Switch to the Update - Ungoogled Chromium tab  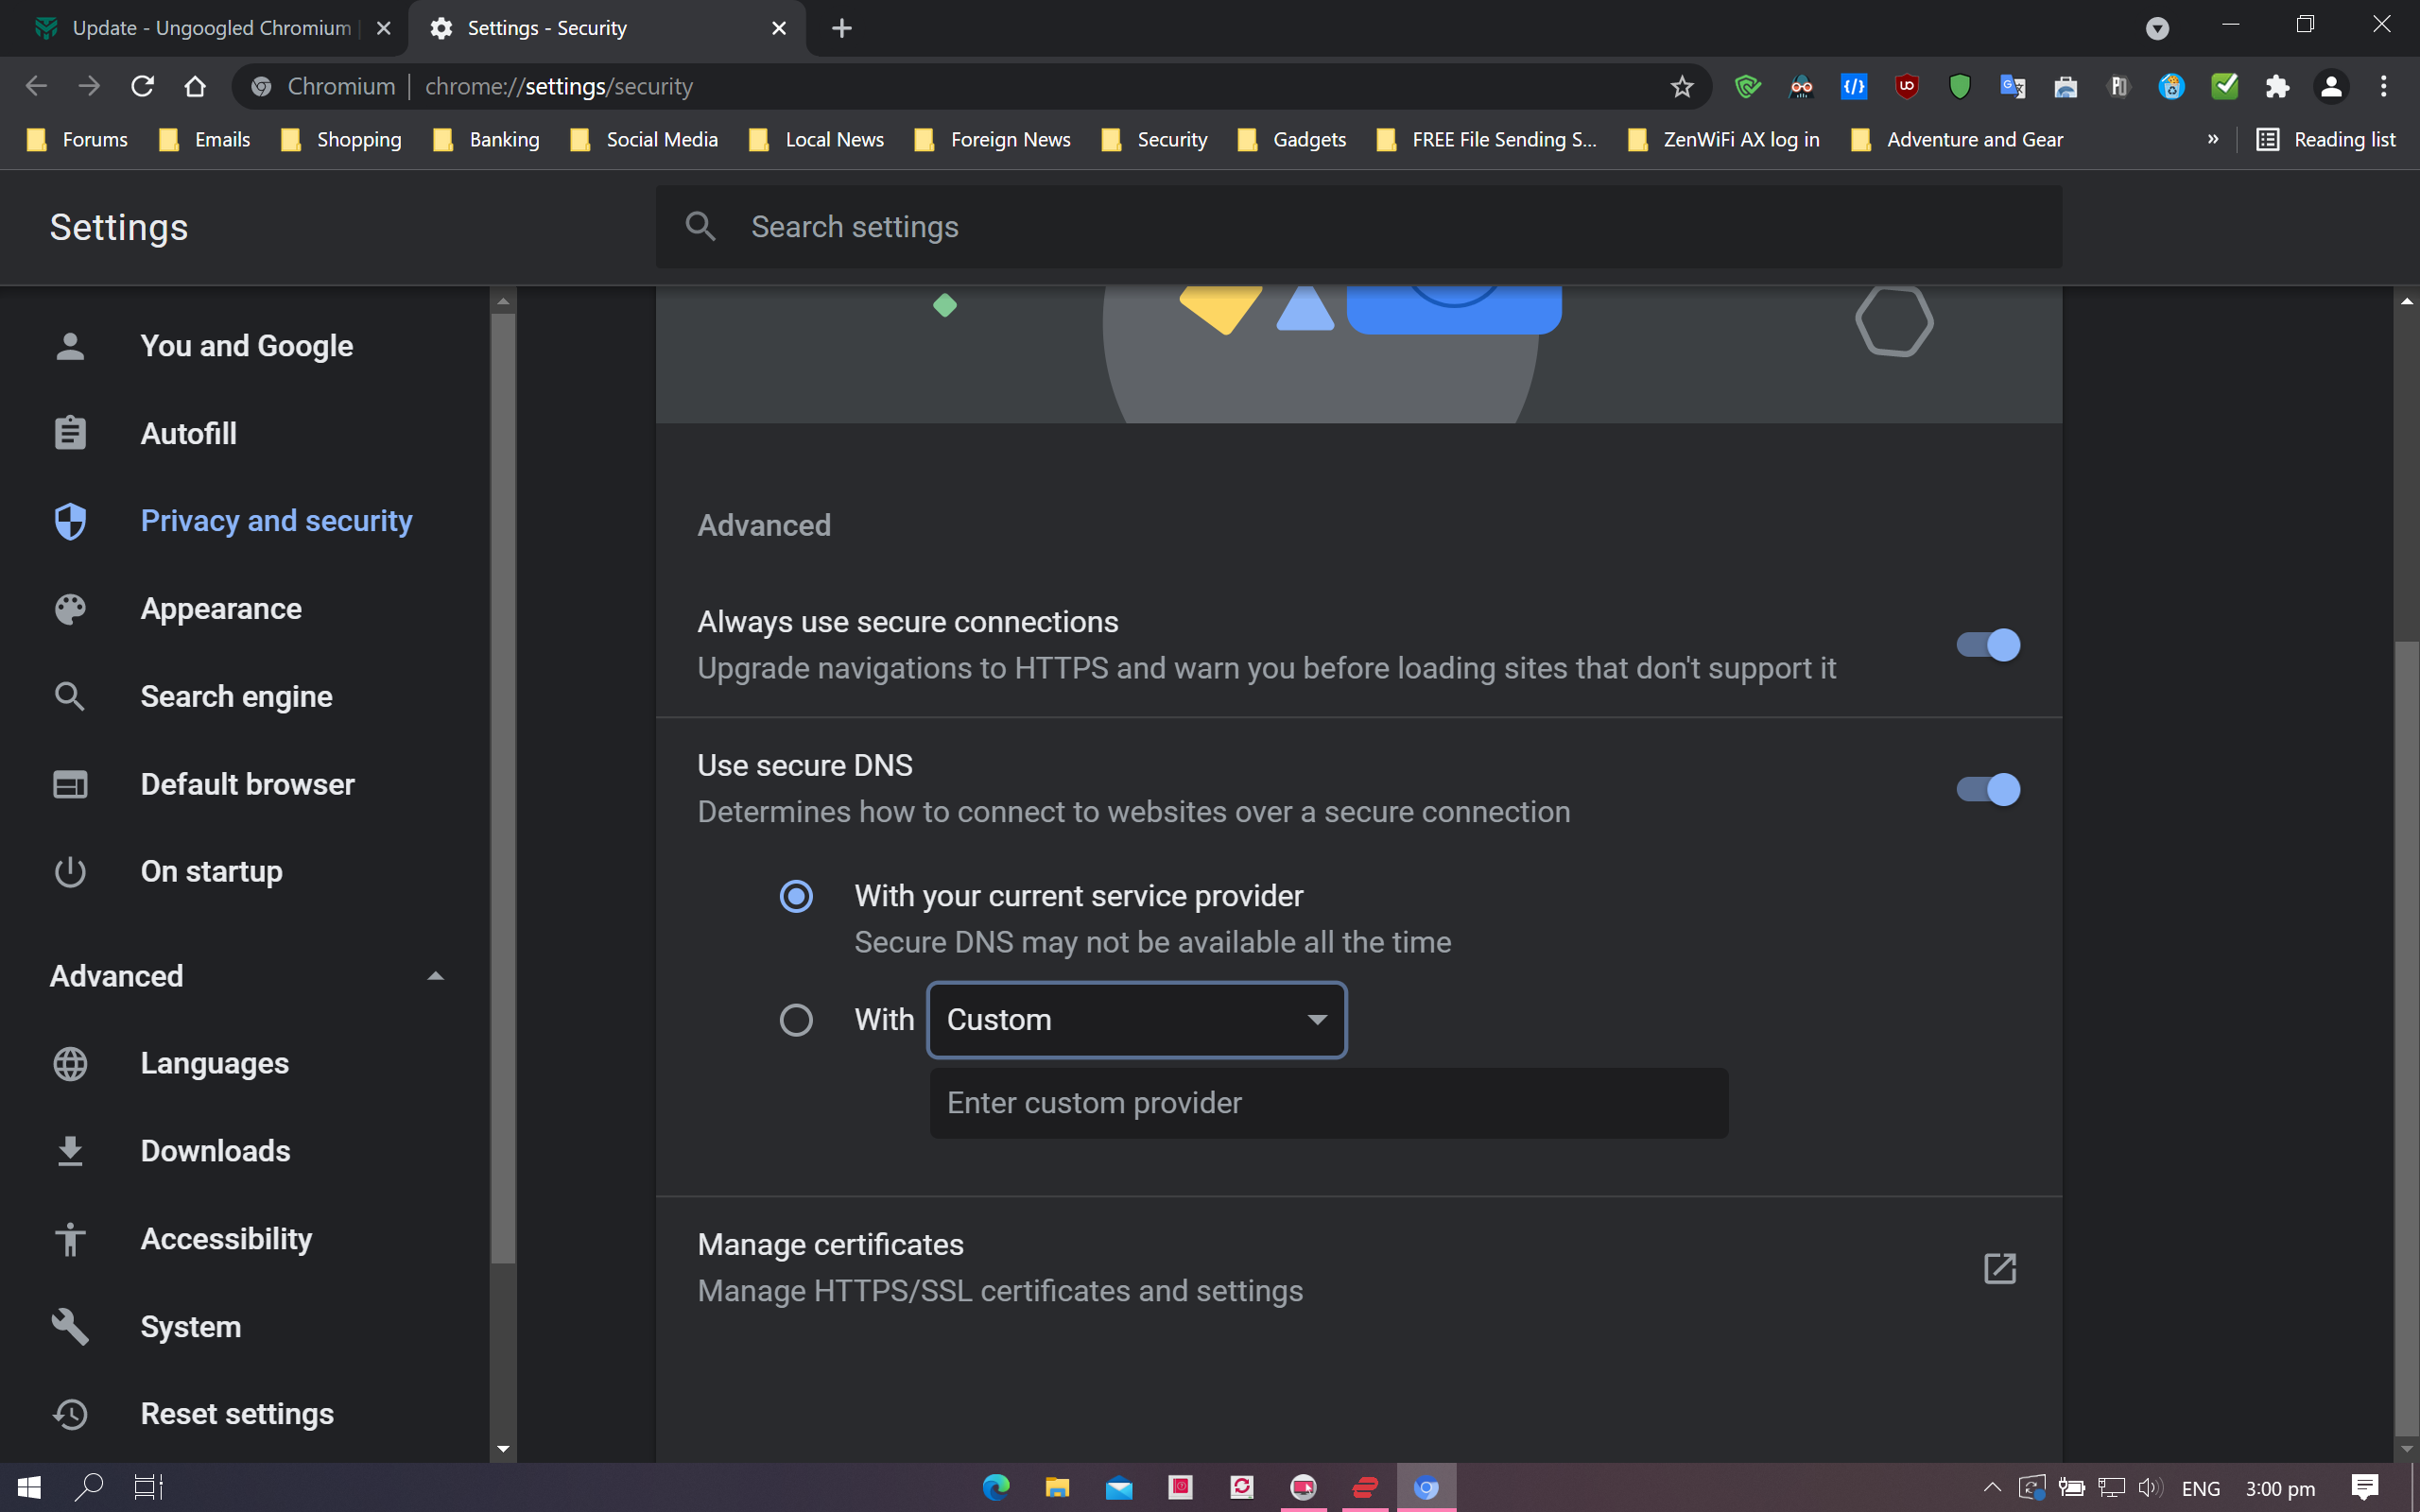click(x=210, y=28)
